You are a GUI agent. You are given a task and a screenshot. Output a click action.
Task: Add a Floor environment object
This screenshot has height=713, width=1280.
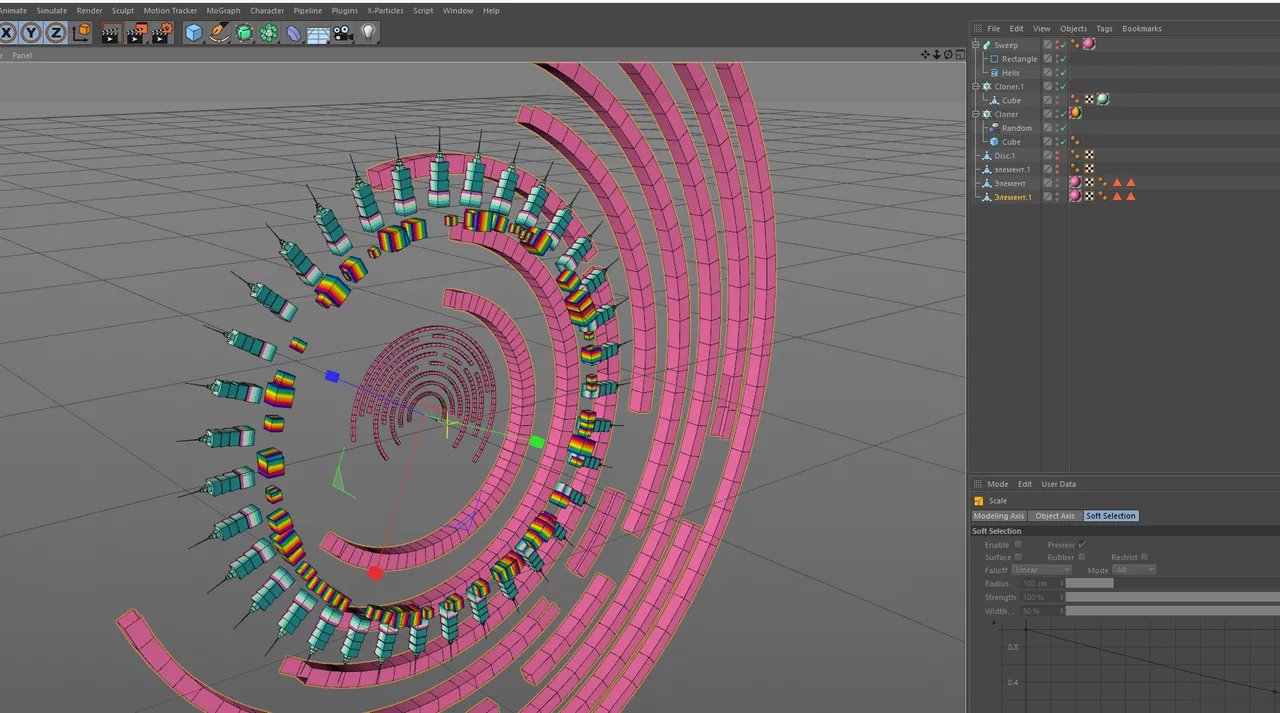(x=319, y=34)
